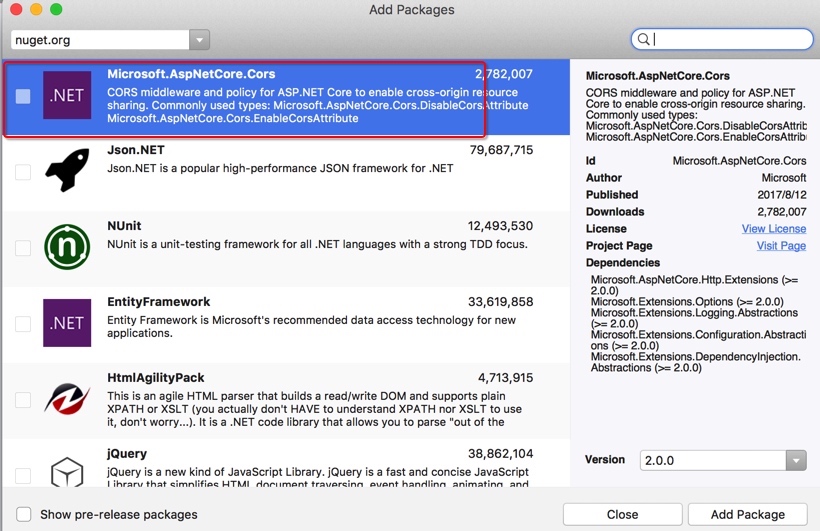Click EntityFramework download count 33,619,858
The image size is (820, 531).
pyautogui.click(x=500, y=302)
